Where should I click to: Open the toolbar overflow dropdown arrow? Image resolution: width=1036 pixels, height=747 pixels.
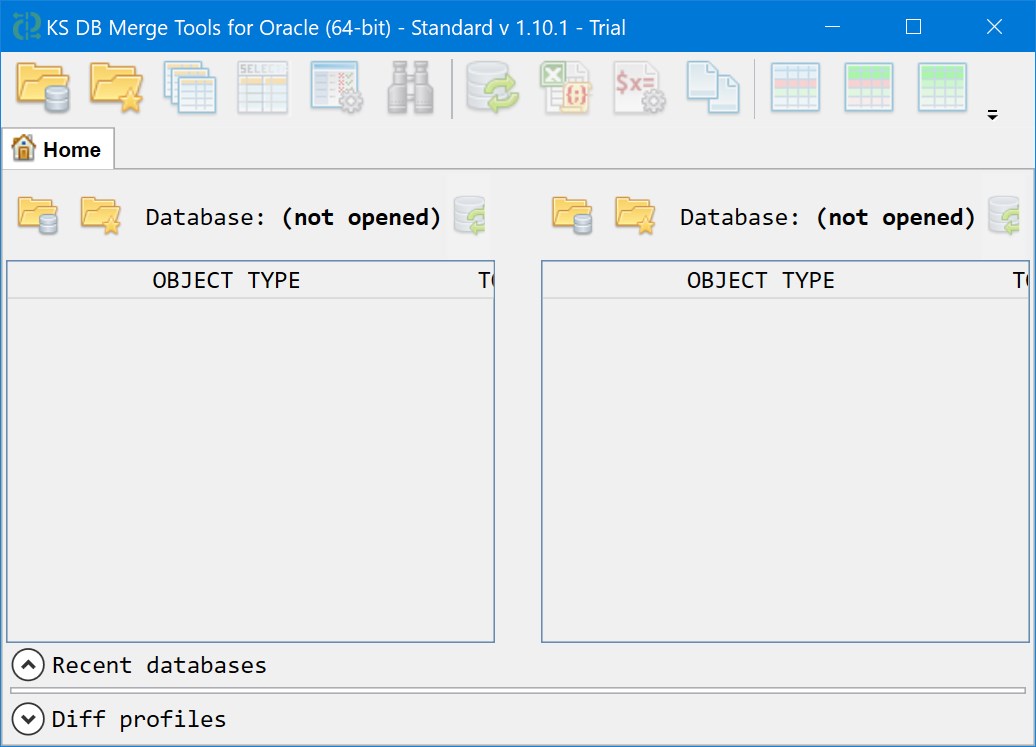pos(992,115)
